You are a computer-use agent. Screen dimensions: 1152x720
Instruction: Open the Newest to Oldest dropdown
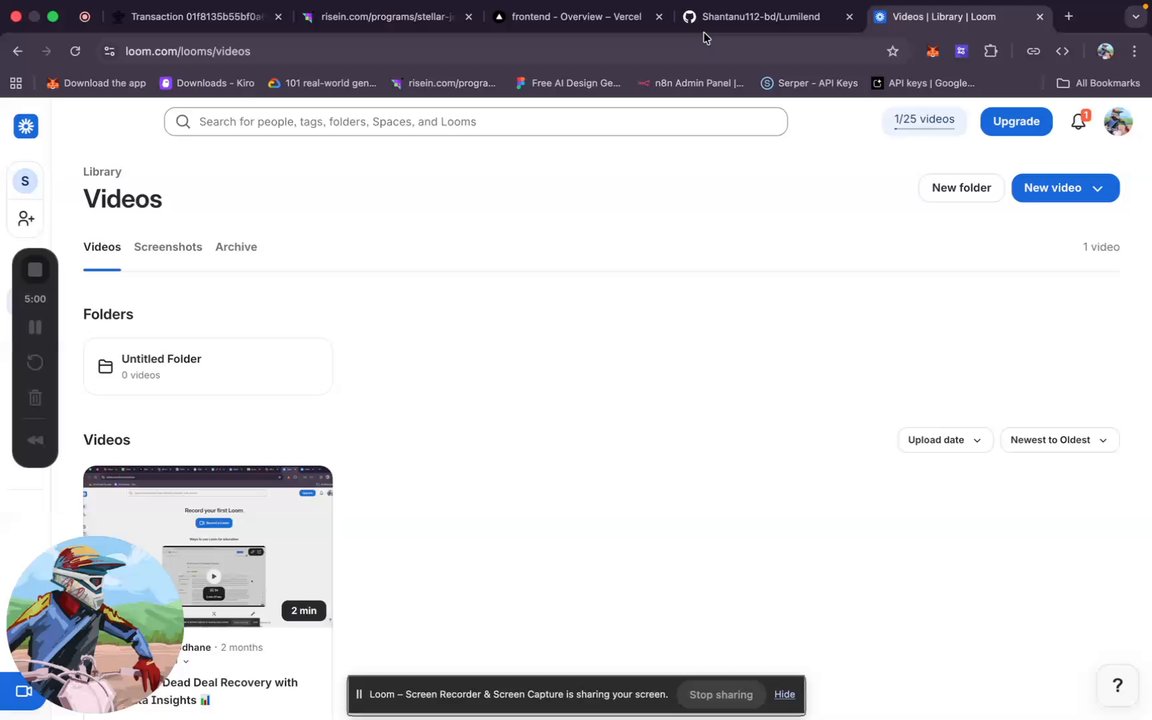(x=1059, y=440)
